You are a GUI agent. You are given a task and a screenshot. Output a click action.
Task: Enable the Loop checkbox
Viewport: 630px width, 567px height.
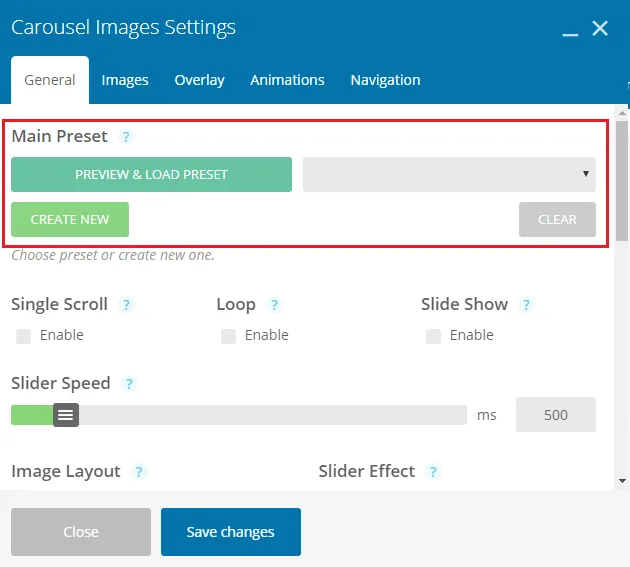pyautogui.click(x=229, y=336)
